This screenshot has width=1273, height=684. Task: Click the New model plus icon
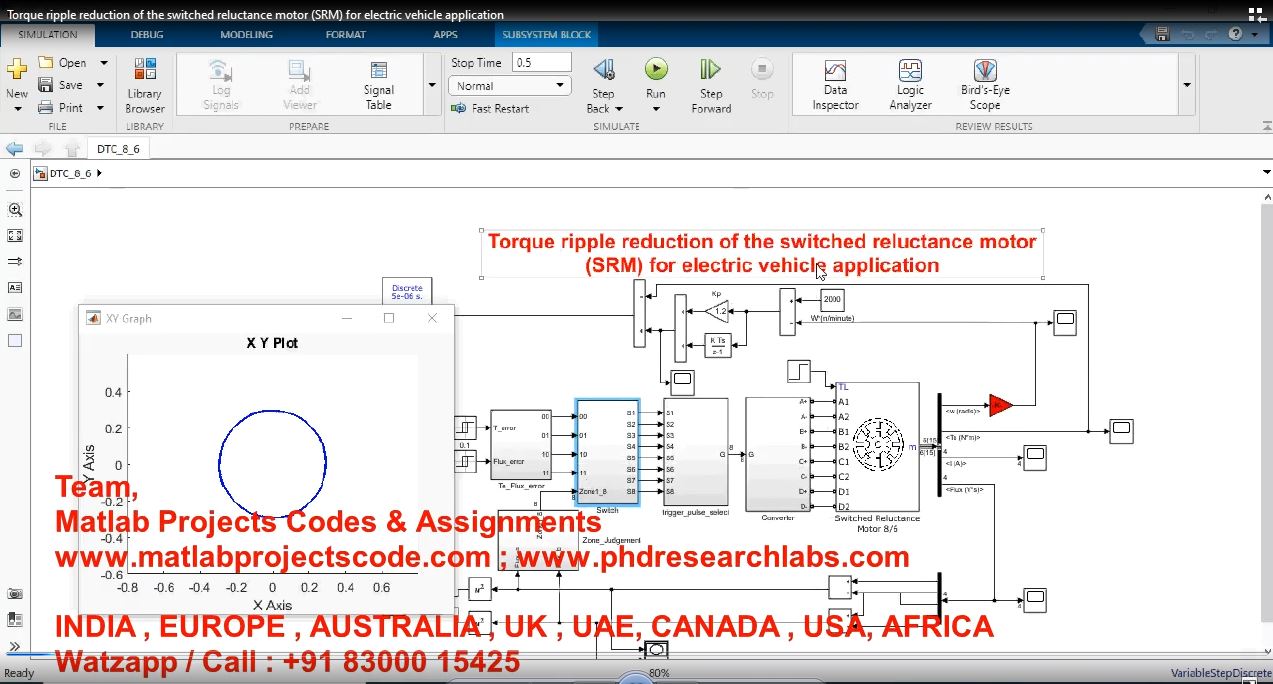pos(17,68)
